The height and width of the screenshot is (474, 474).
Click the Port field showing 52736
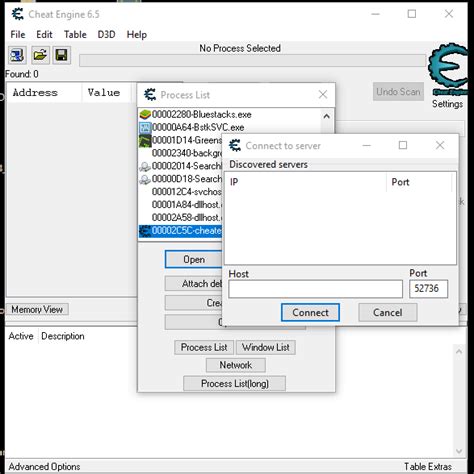tap(429, 289)
